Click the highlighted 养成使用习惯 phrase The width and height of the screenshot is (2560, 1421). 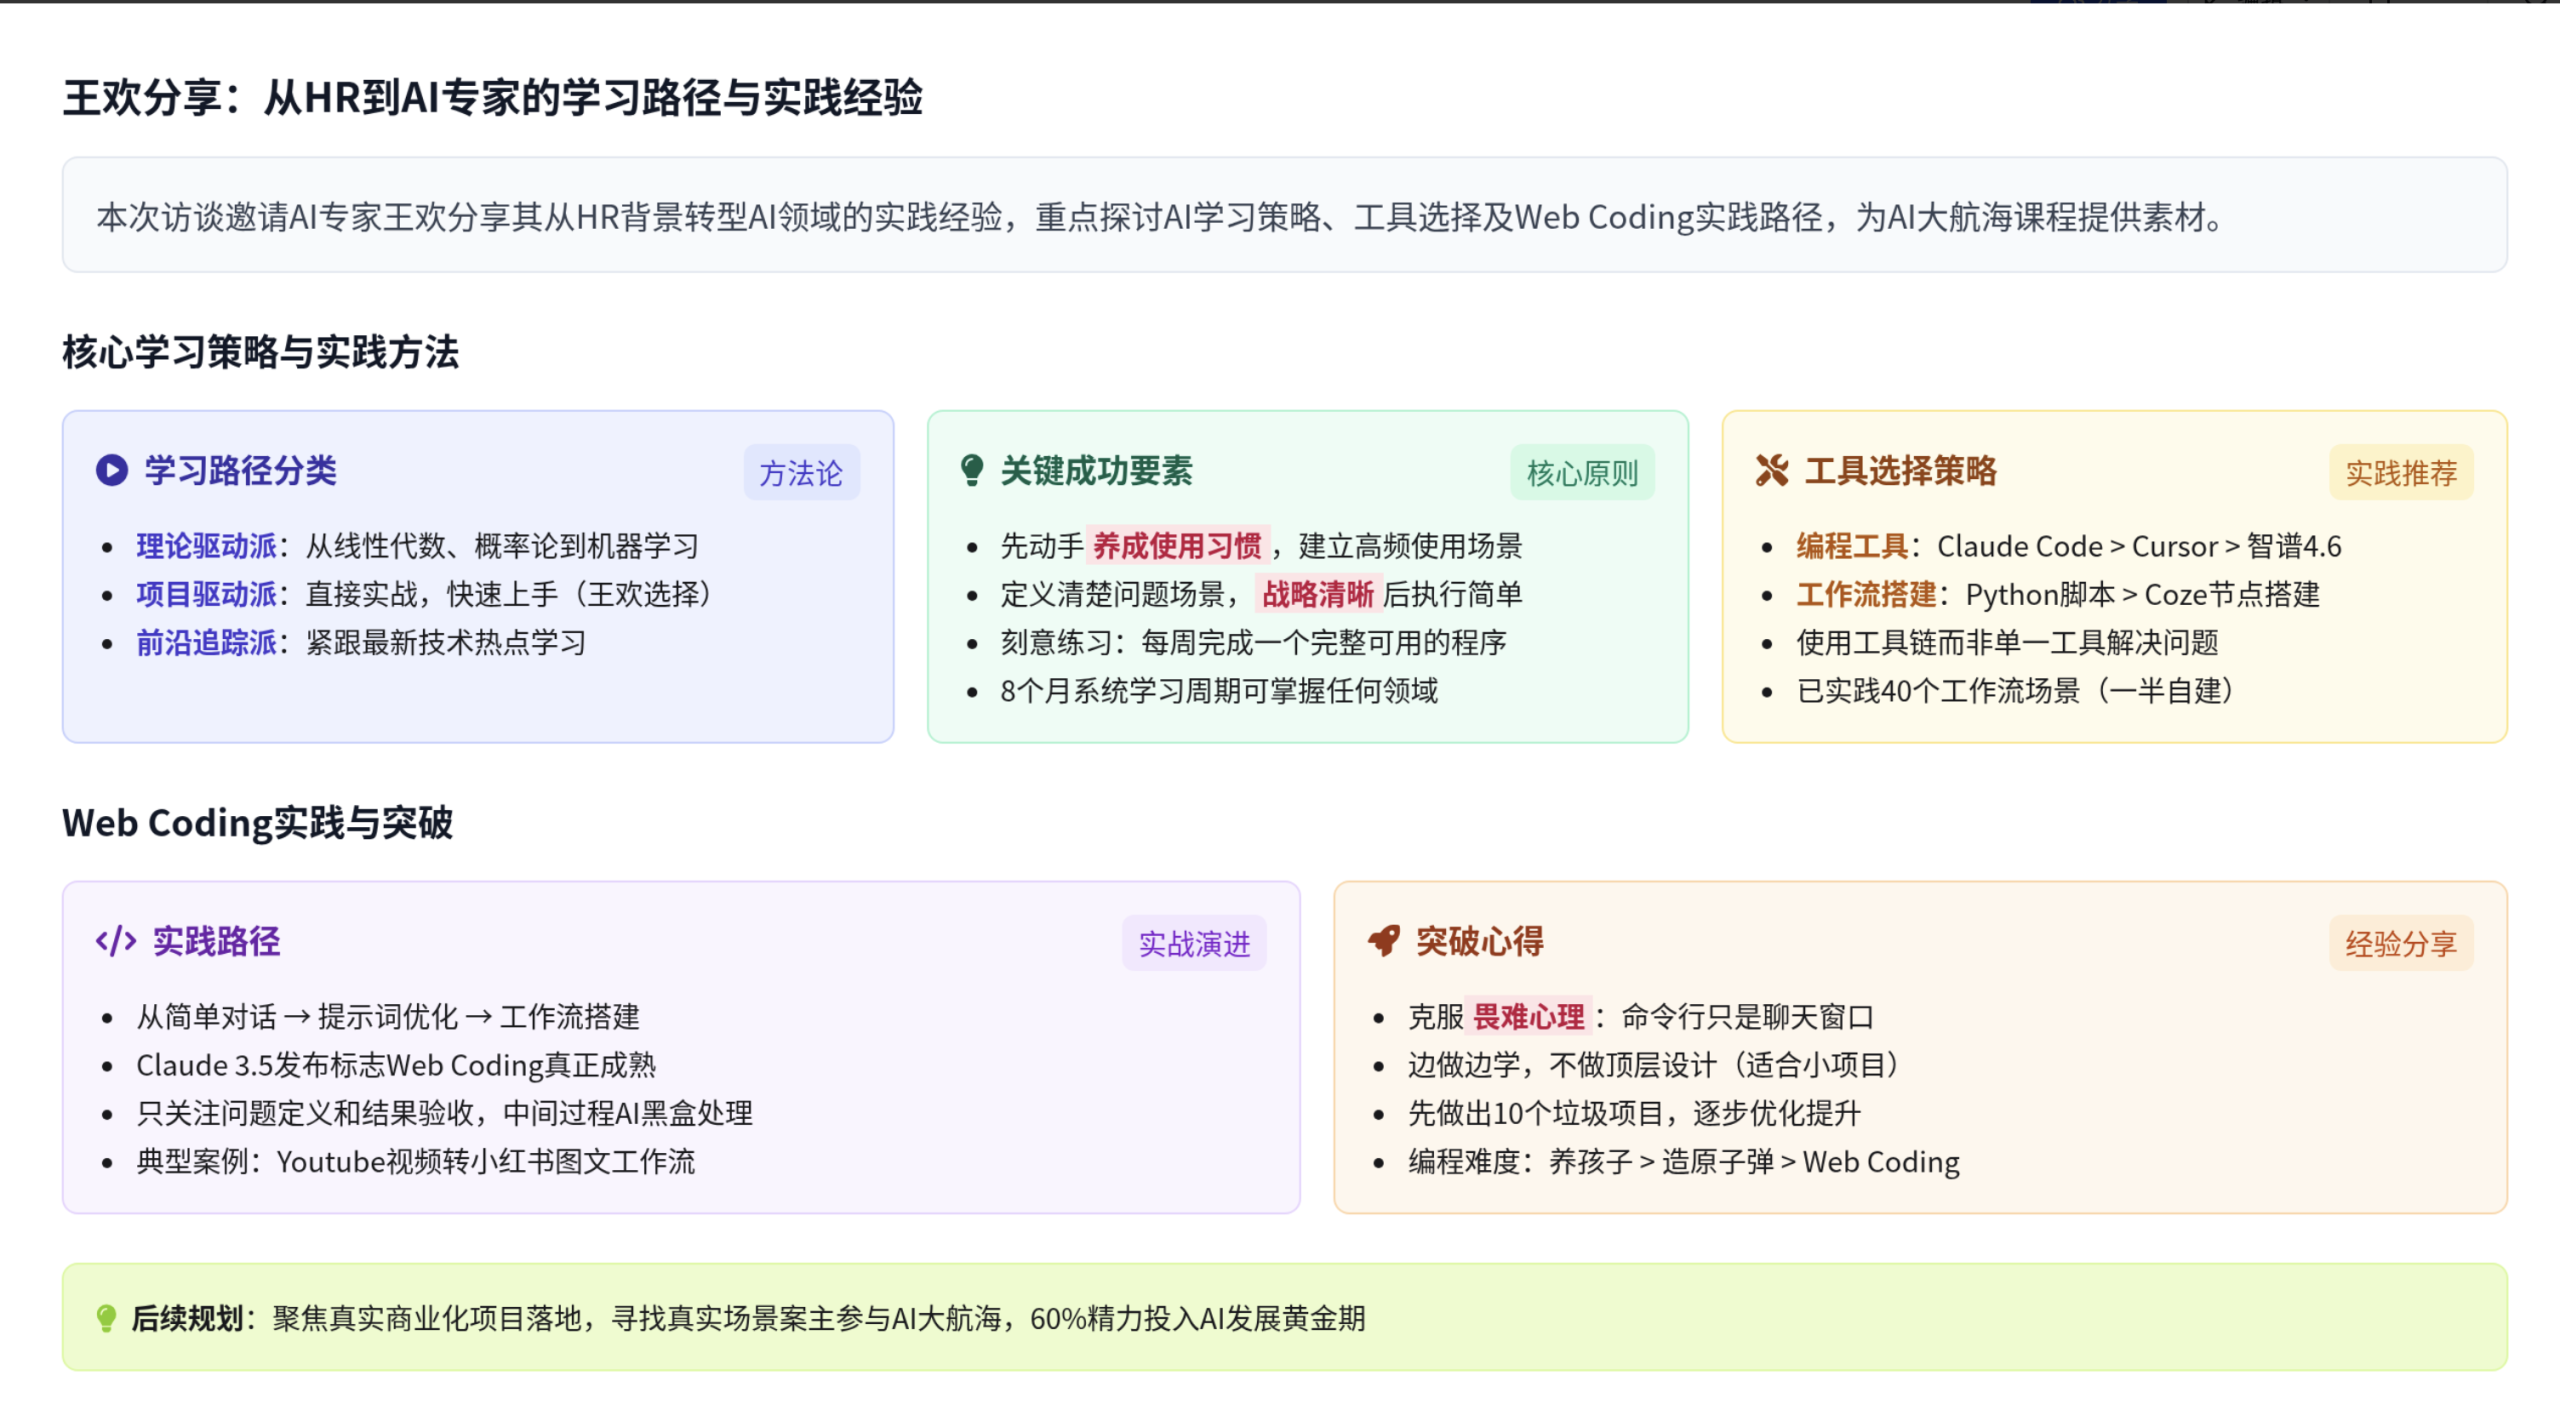[1177, 546]
